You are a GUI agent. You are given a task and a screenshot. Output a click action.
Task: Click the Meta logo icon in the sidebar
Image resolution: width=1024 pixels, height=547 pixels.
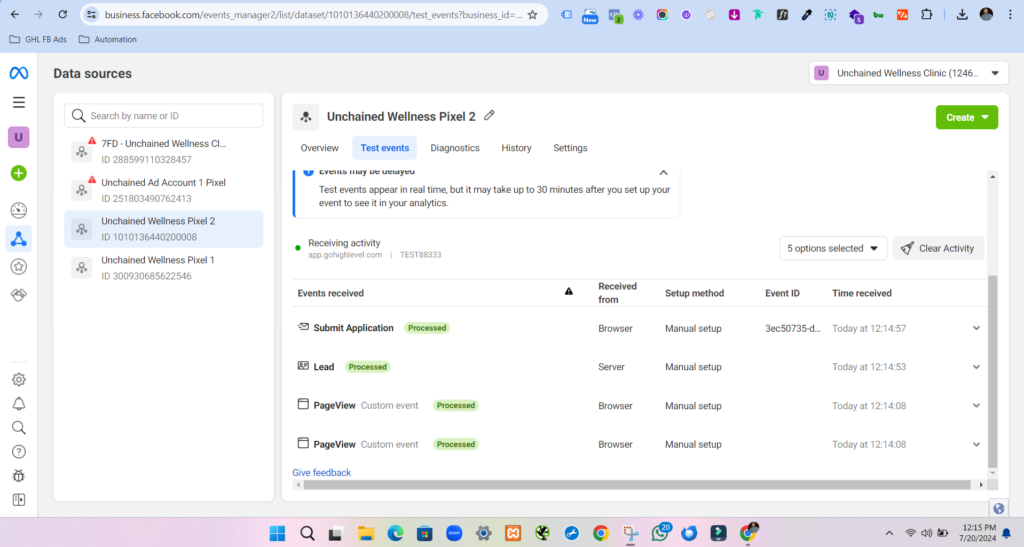click(x=19, y=73)
